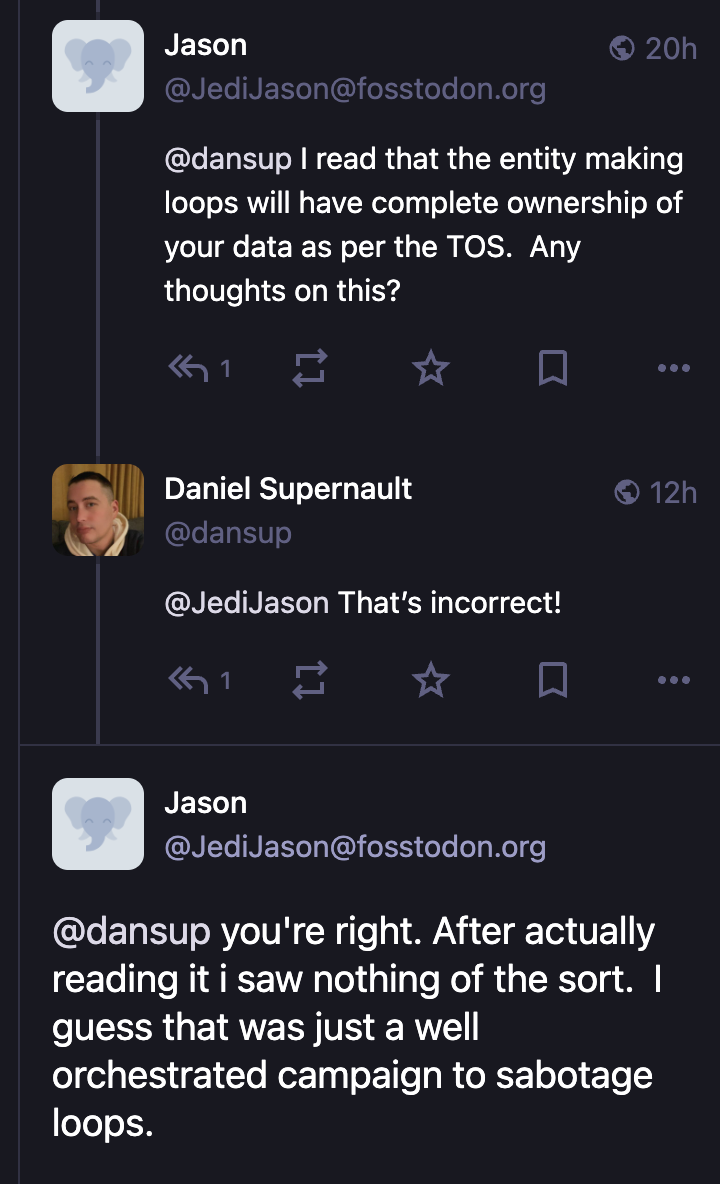Click the 20h timestamp on Jason's post

coord(669,48)
